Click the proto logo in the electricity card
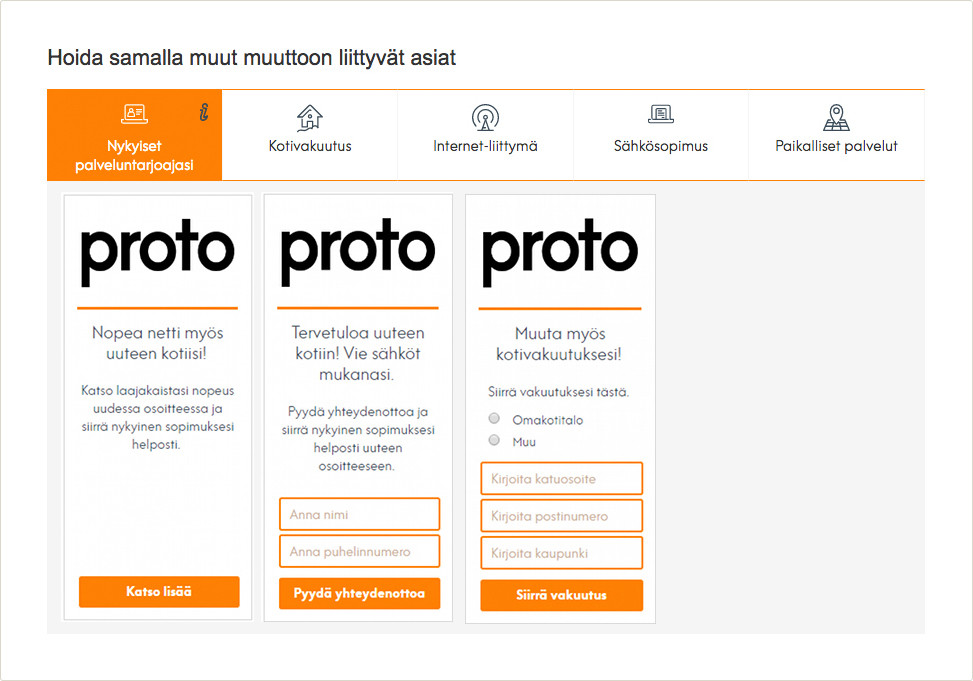Image resolution: width=973 pixels, height=681 pixels. pos(358,252)
